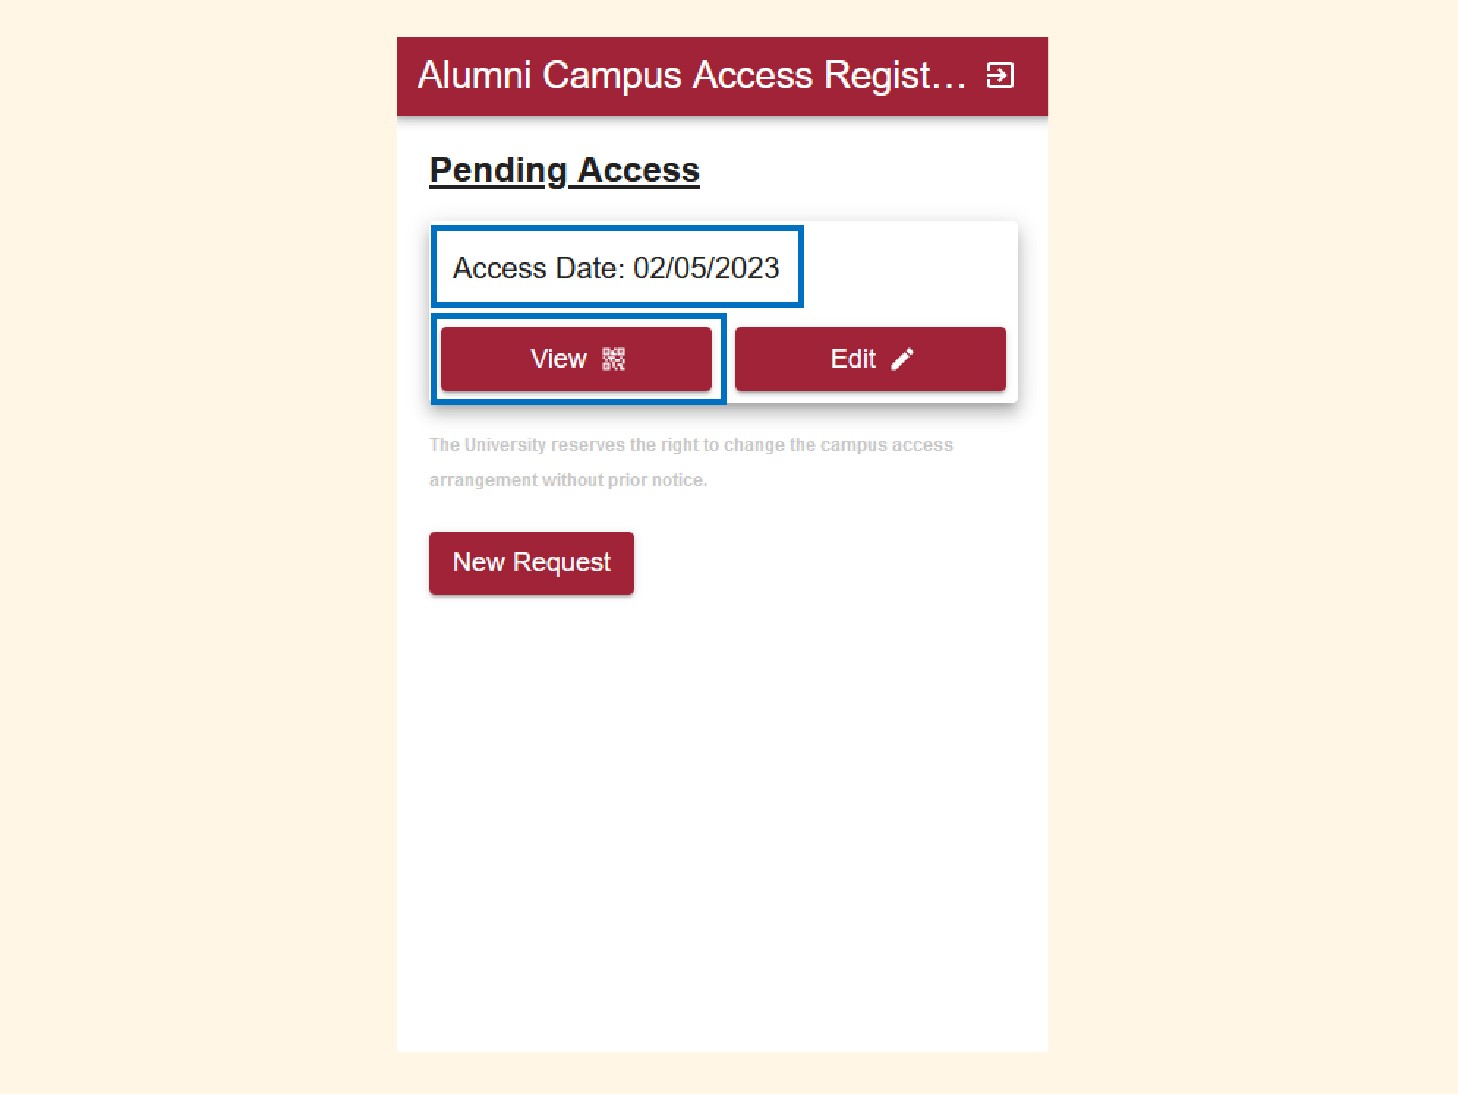
Task: Select the Access Date label text
Action: pos(538,268)
